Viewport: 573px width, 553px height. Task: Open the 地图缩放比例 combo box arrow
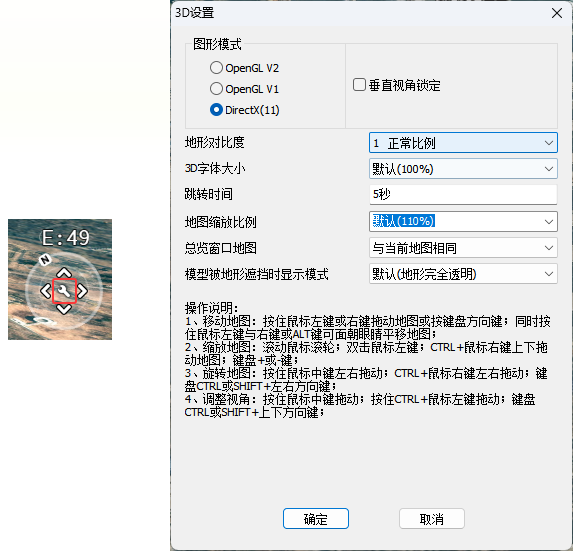pos(549,221)
